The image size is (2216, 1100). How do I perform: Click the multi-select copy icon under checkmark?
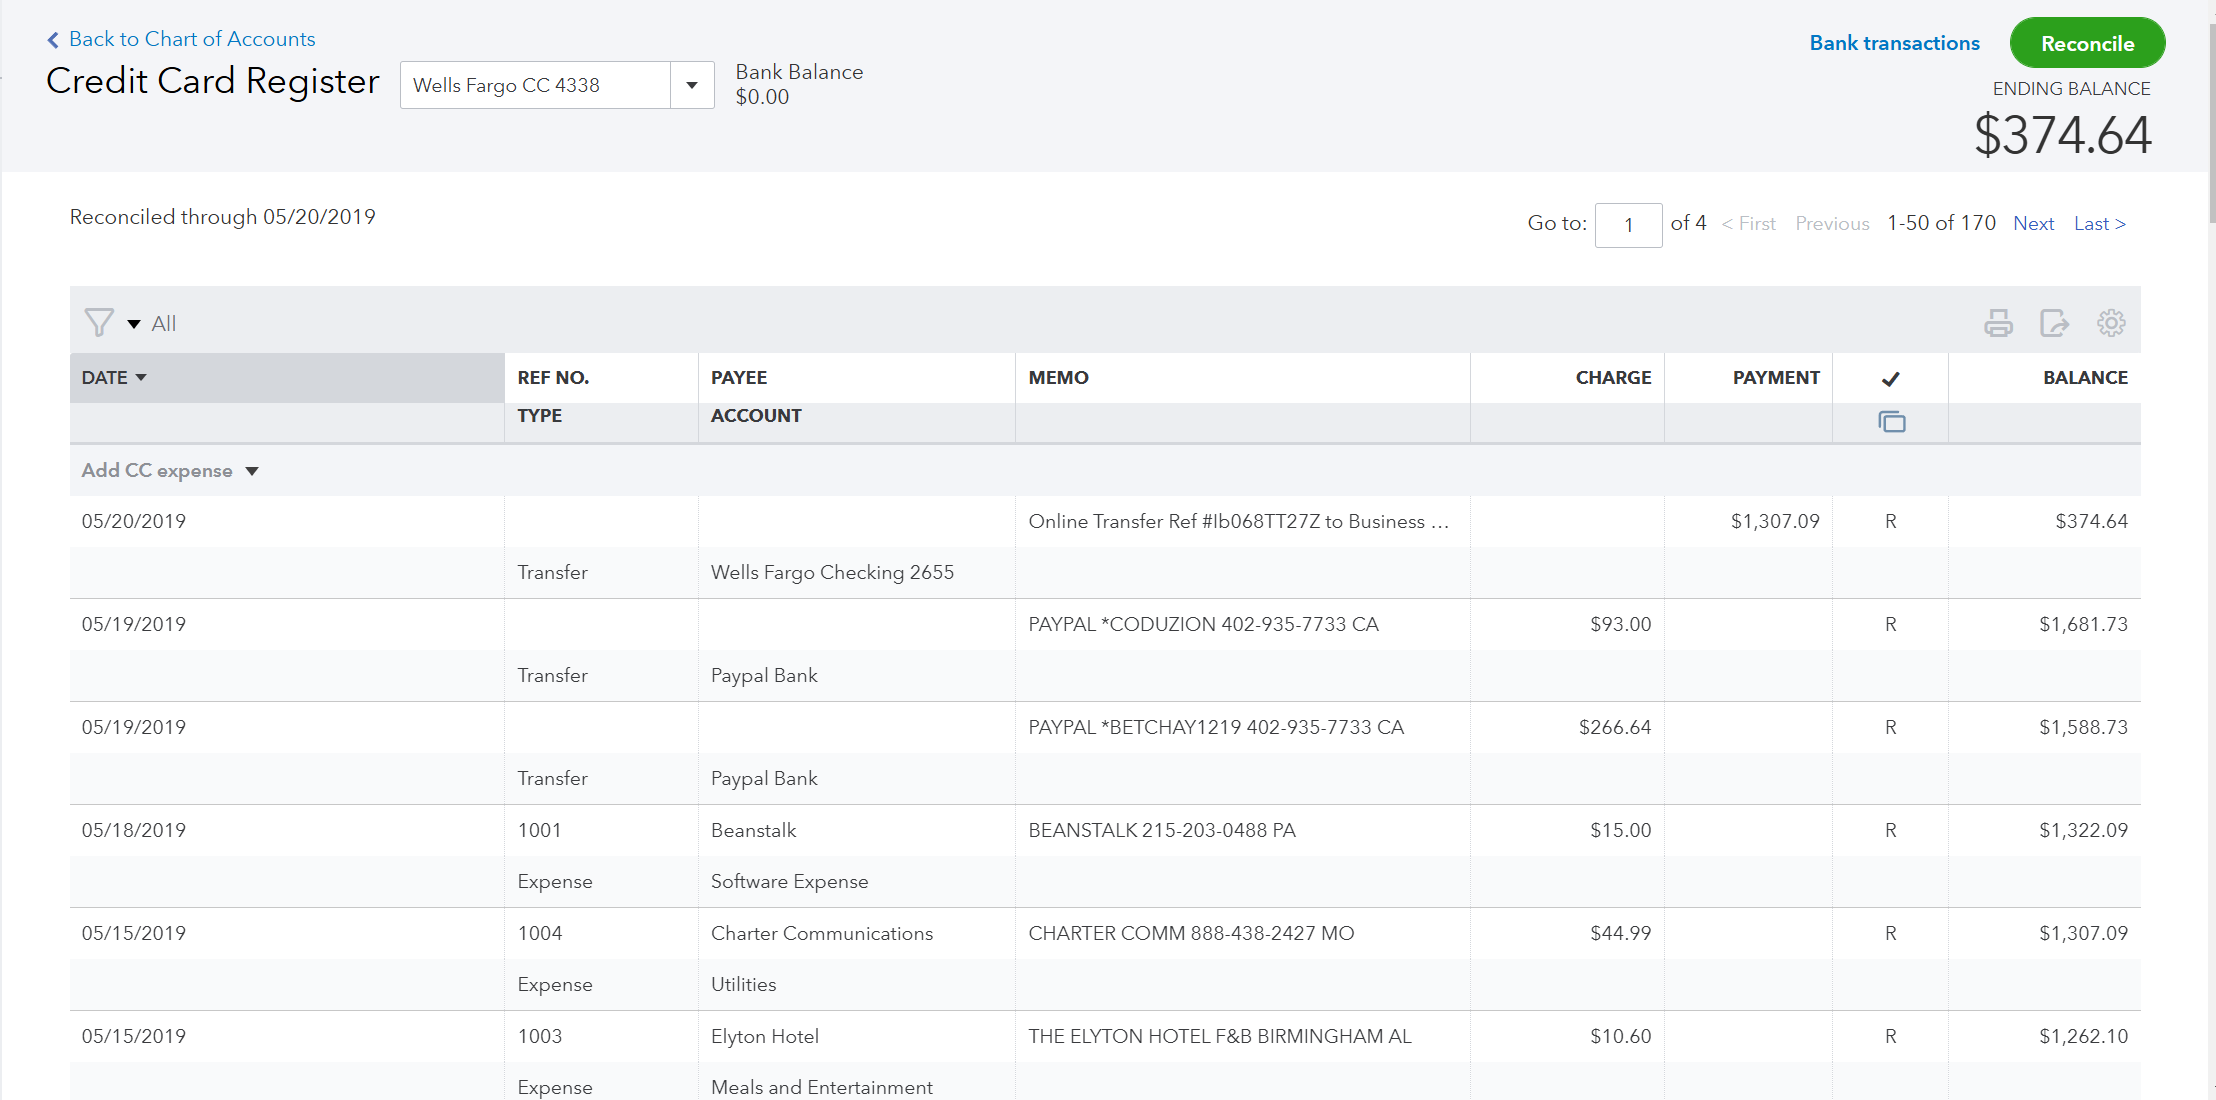tap(1891, 422)
